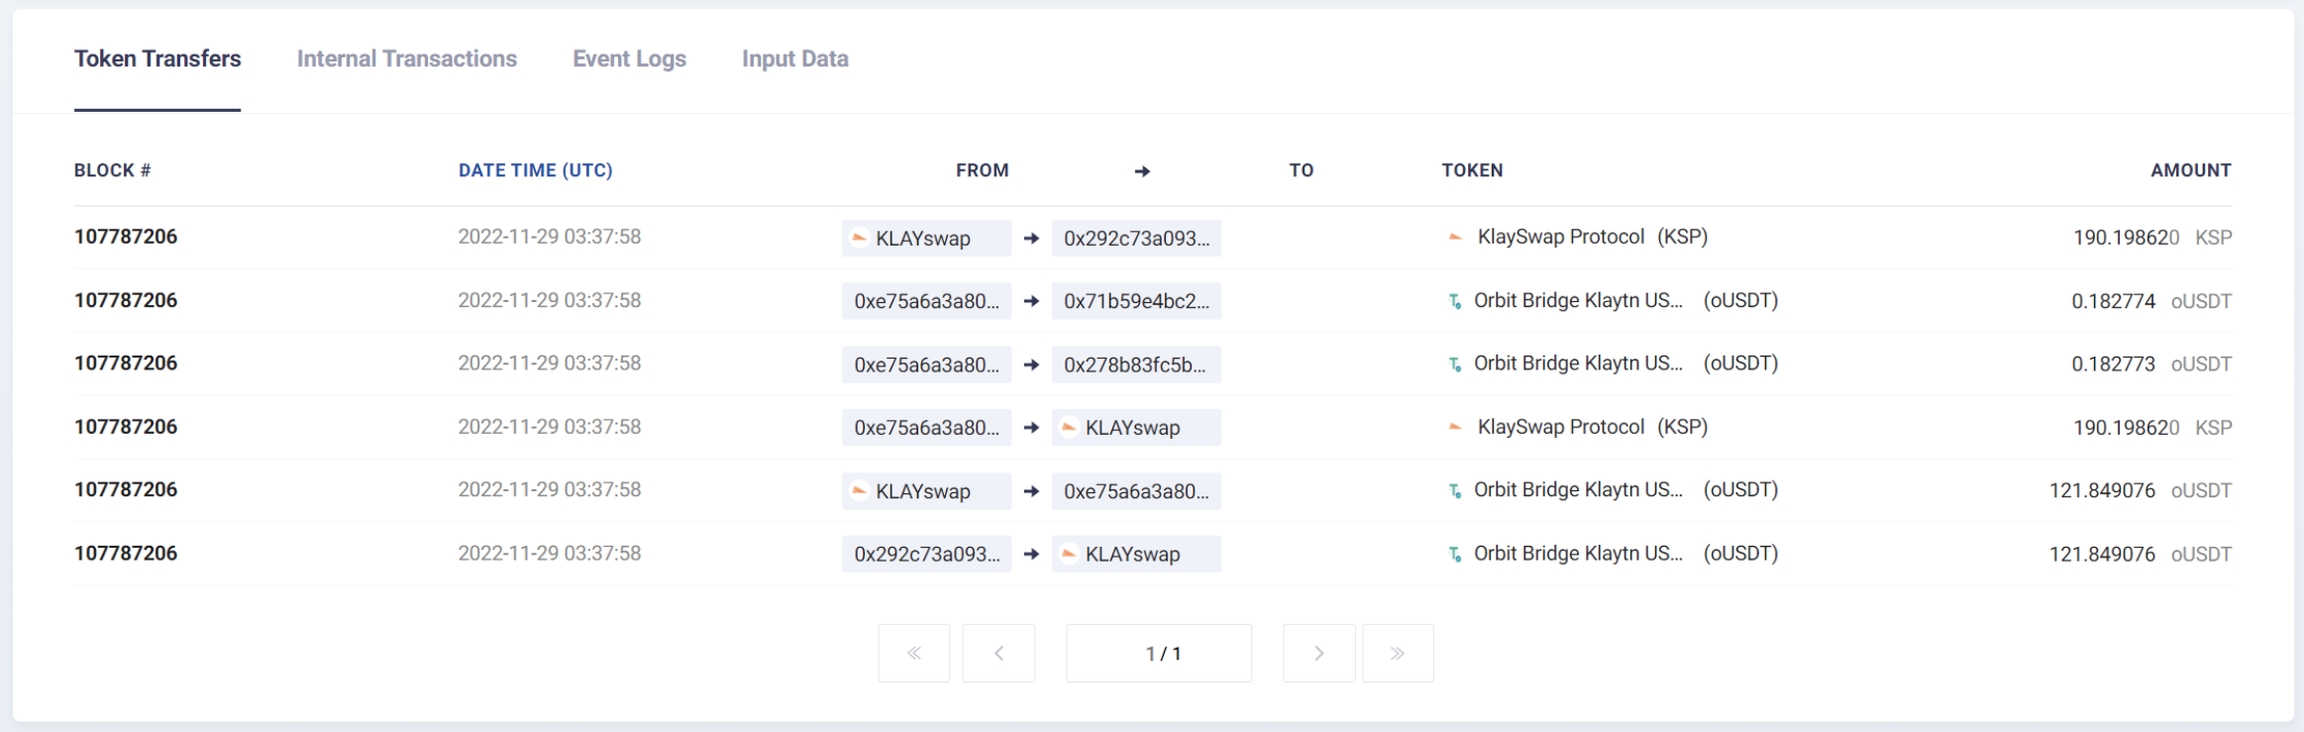Click the DATE TIME (UTC) column header
This screenshot has width=2304, height=732.
point(535,171)
